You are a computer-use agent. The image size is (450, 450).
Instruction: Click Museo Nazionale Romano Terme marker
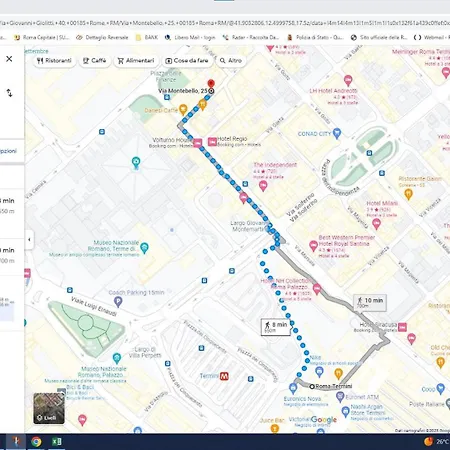click(x=144, y=248)
